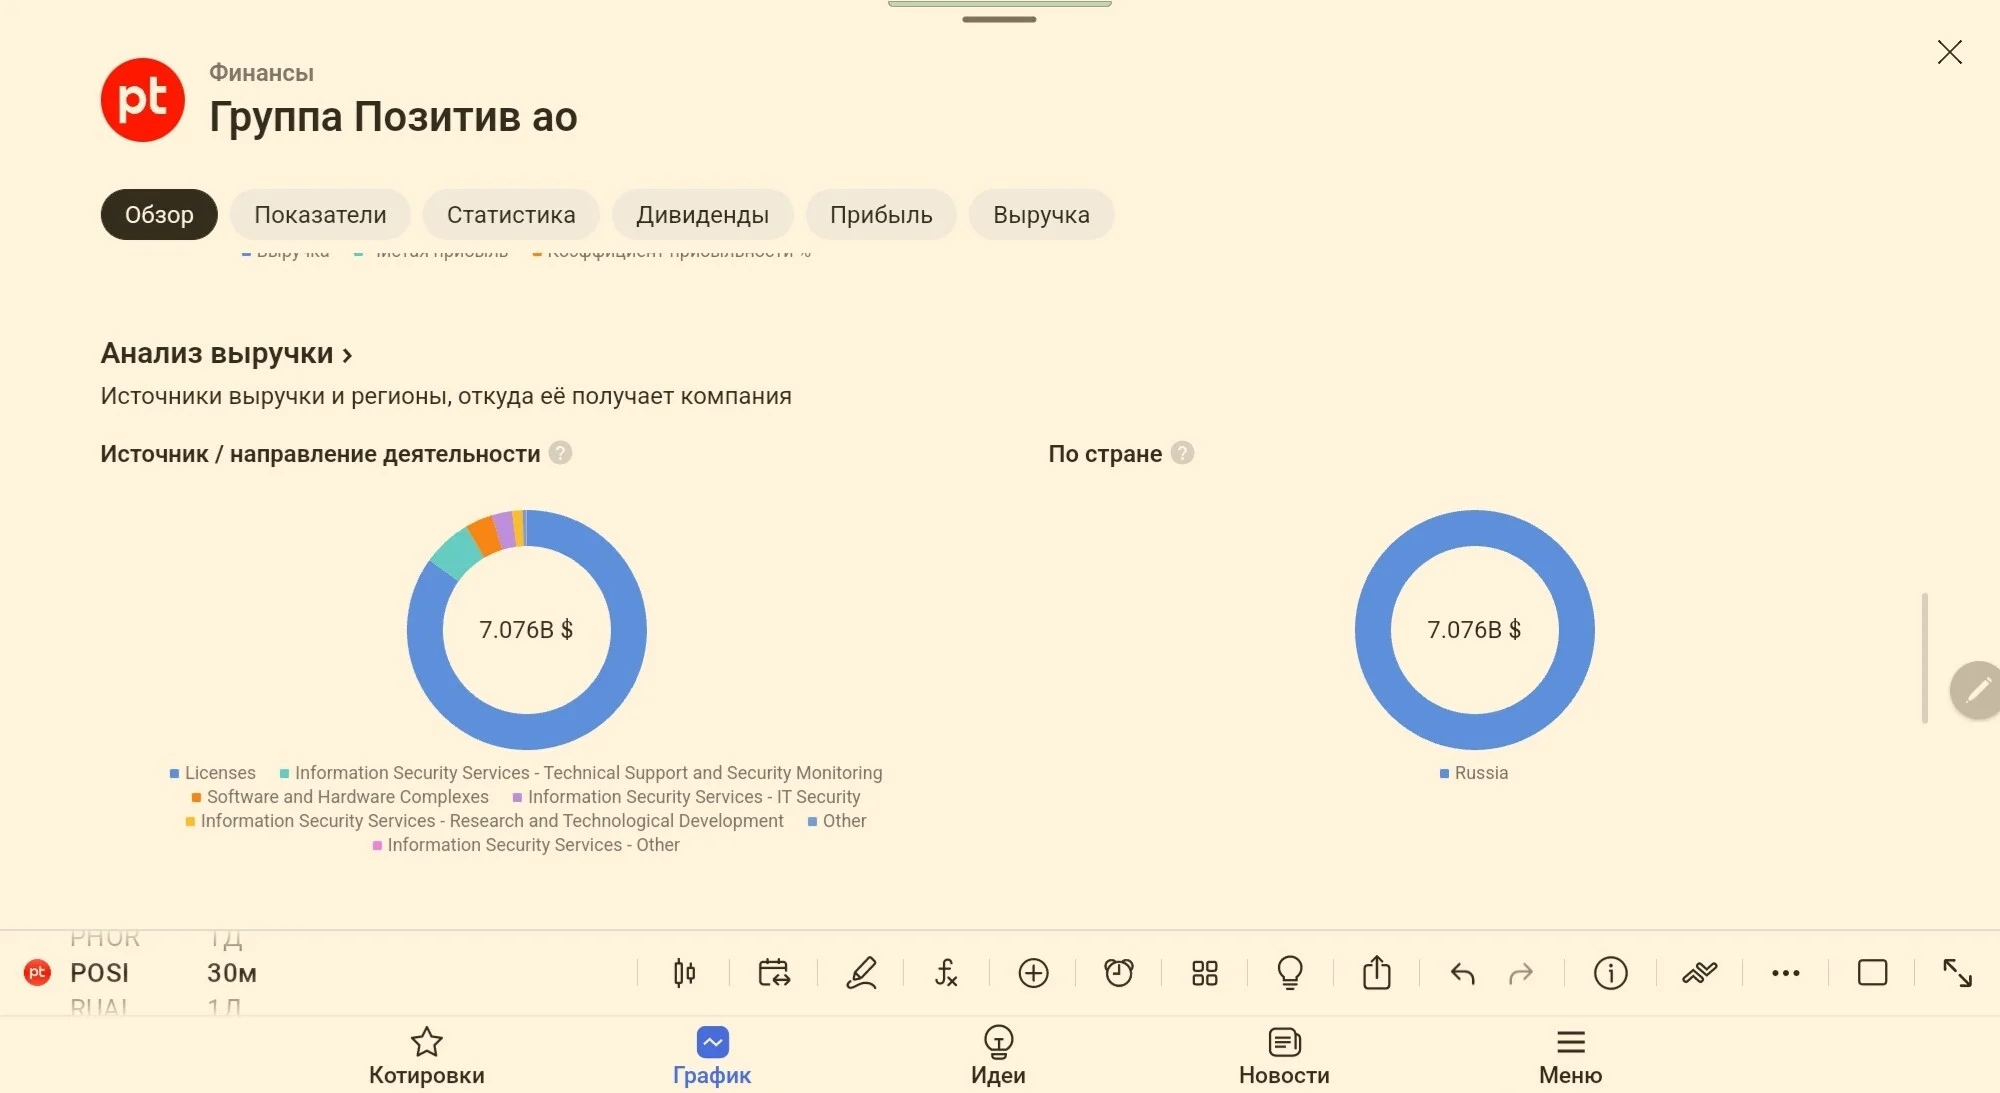This screenshot has width=2000, height=1093.
Task: Open the symbol info icon
Action: coord(1610,973)
